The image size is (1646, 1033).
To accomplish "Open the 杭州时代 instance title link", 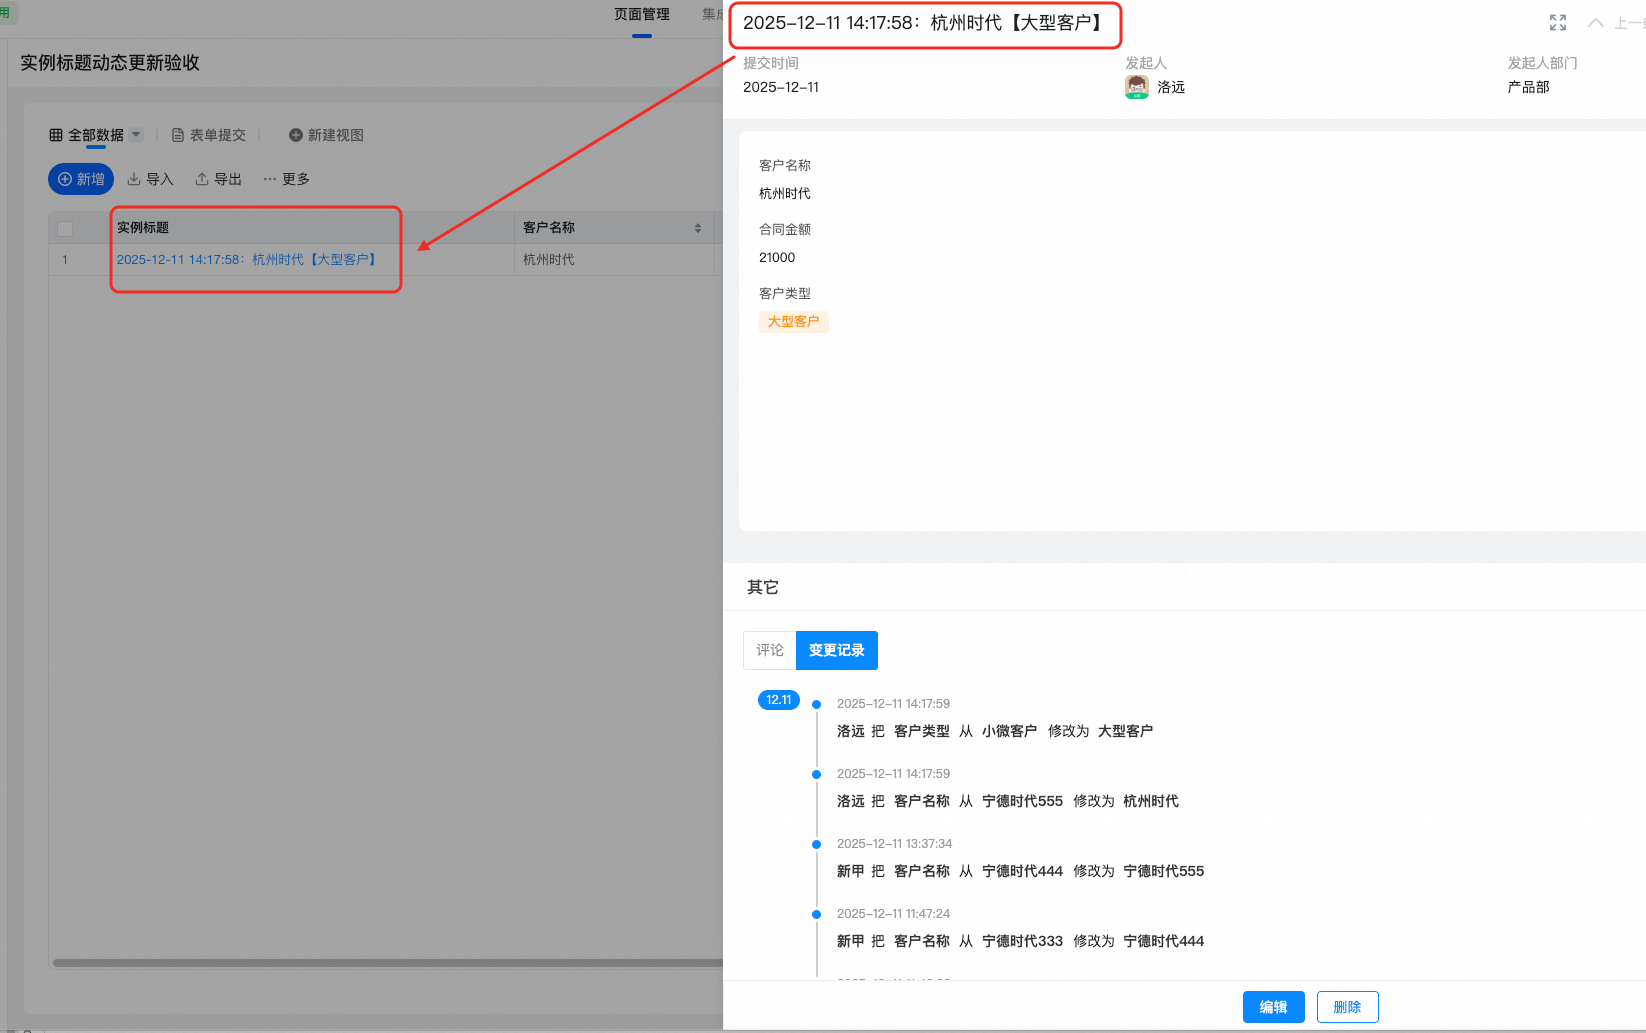I will coord(246,260).
